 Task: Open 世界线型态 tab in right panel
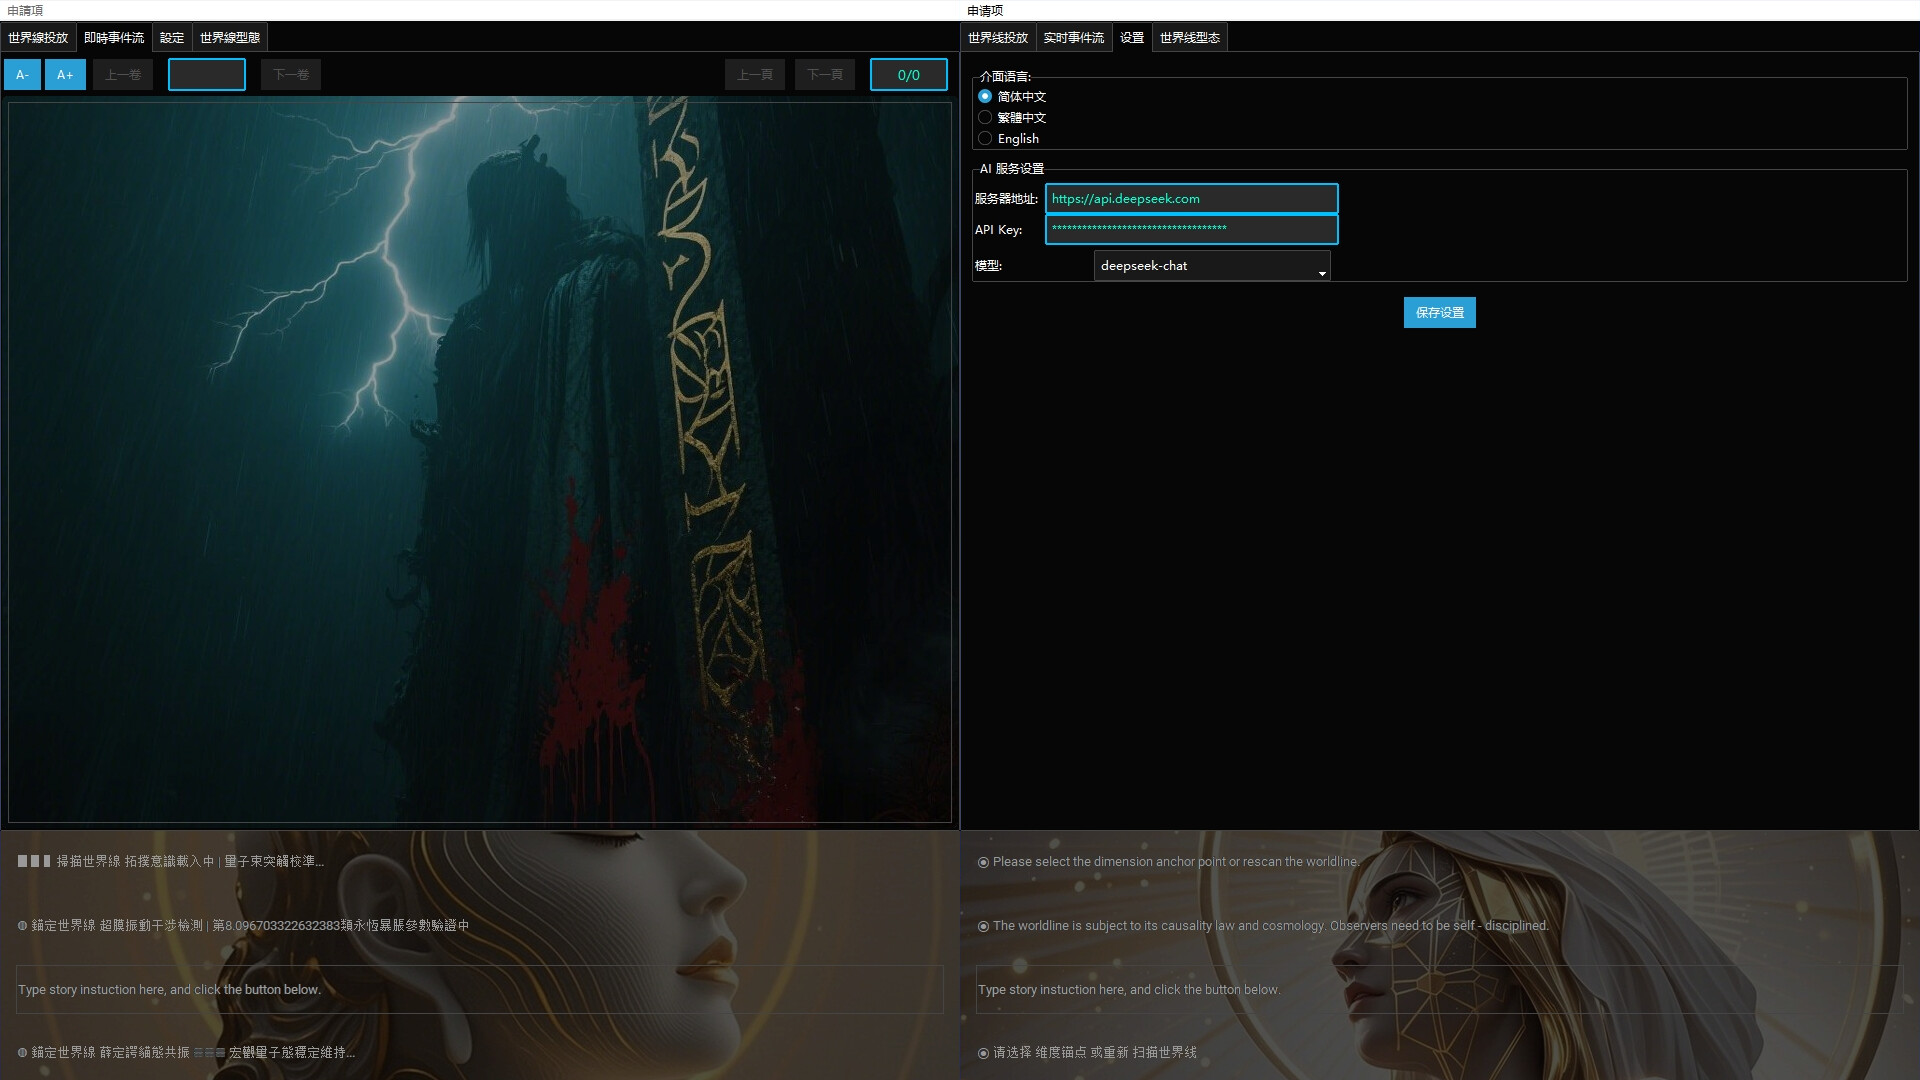(1189, 38)
